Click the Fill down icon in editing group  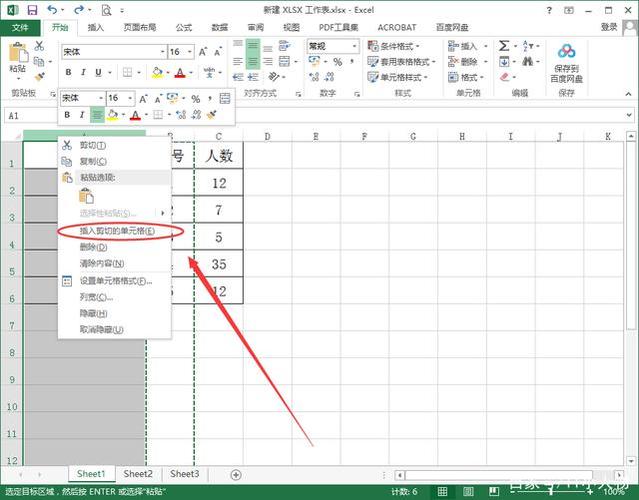(504, 62)
